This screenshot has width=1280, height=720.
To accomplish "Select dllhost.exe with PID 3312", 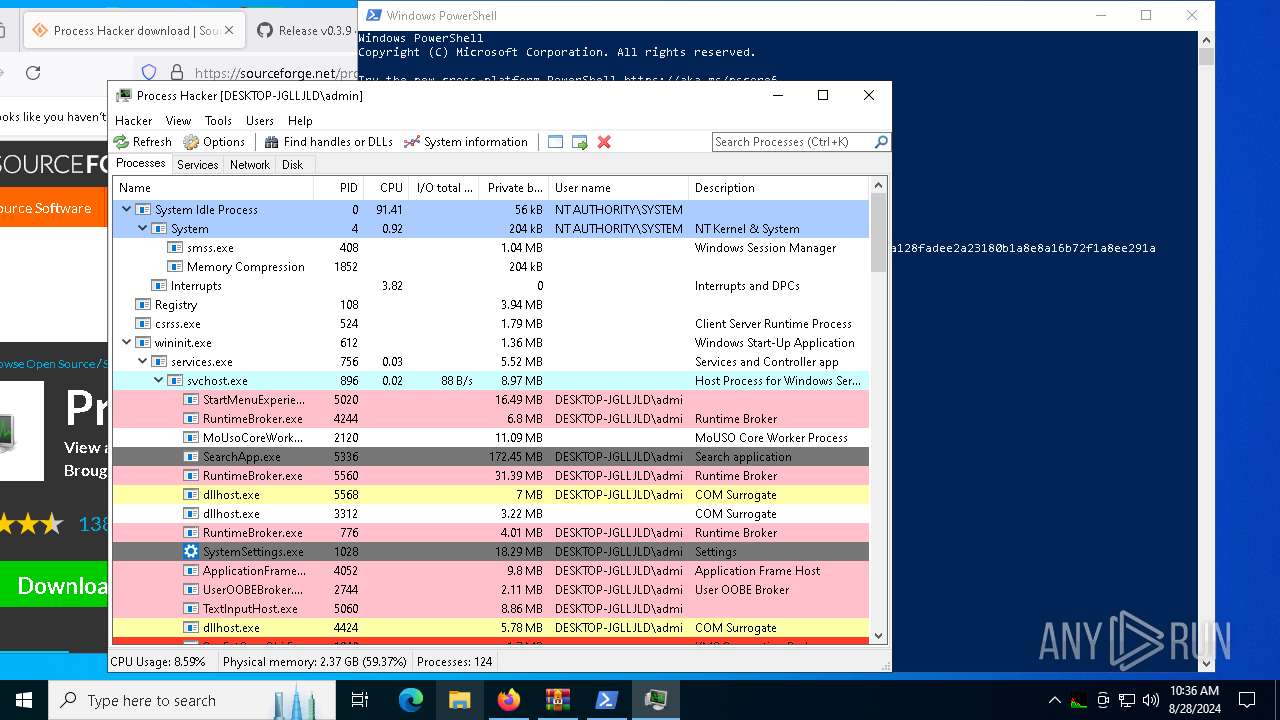I will click(491, 514).
